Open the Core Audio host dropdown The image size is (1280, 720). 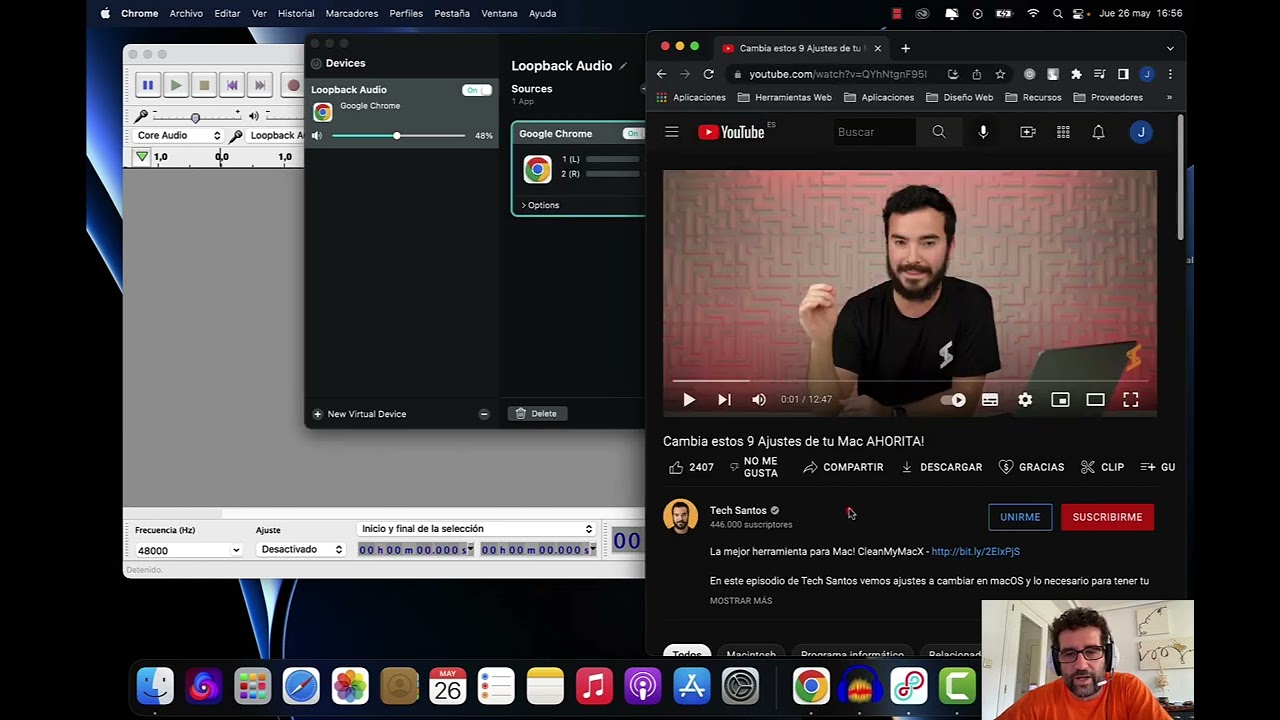179,135
